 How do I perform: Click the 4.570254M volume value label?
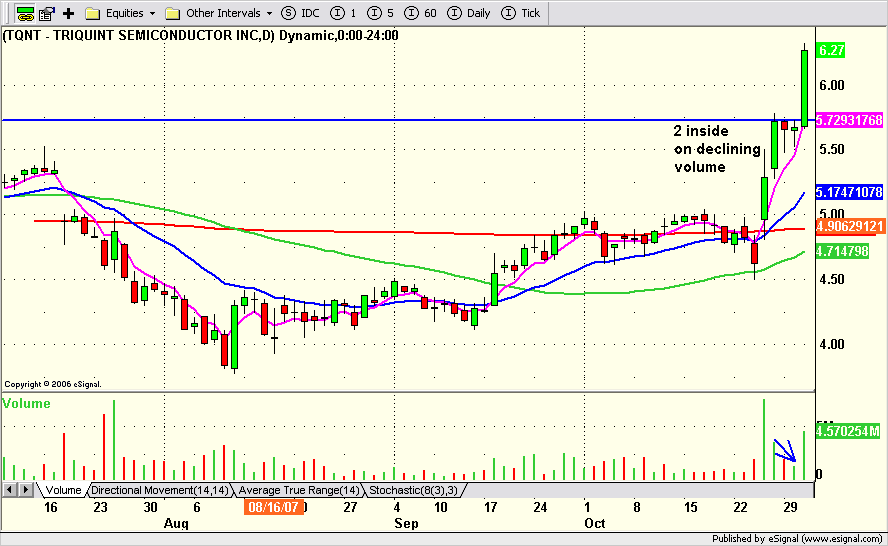(848, 432)
